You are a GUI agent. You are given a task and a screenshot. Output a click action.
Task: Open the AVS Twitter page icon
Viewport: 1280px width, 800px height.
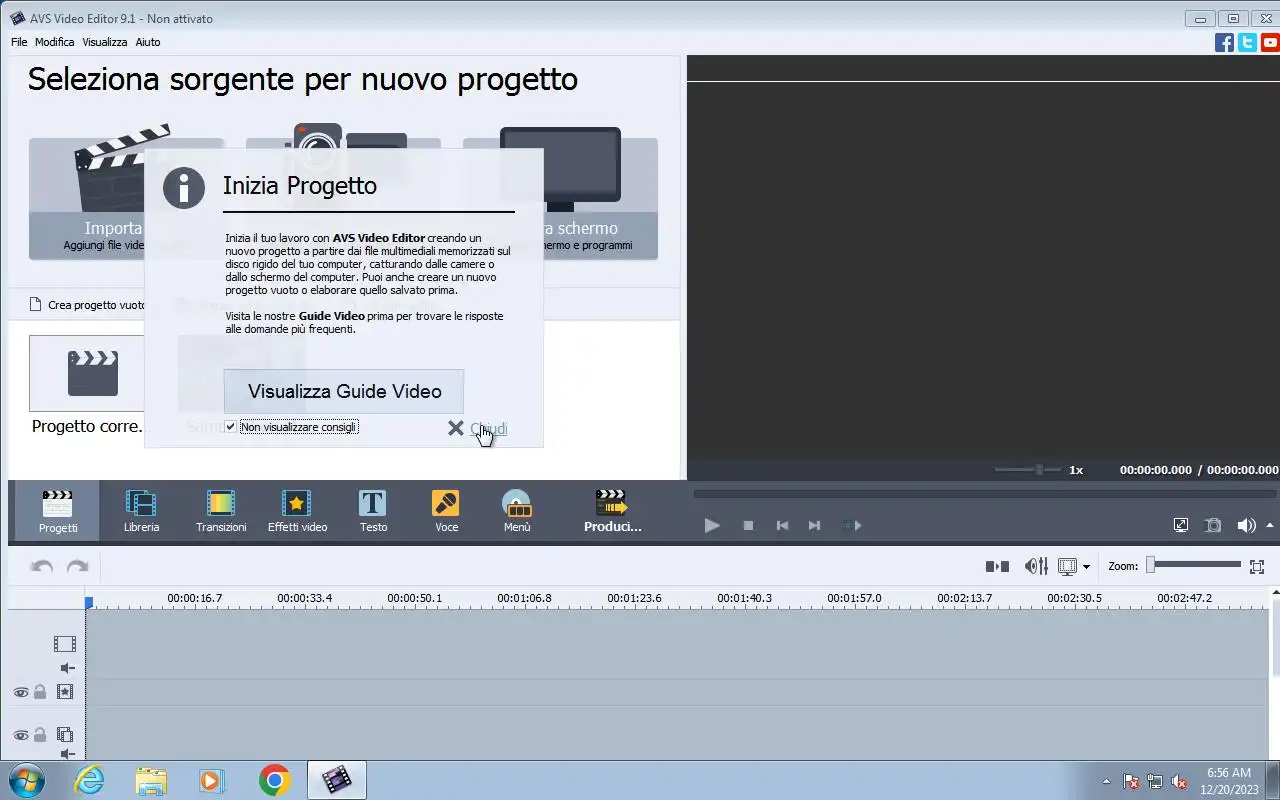click(1247, 42)
